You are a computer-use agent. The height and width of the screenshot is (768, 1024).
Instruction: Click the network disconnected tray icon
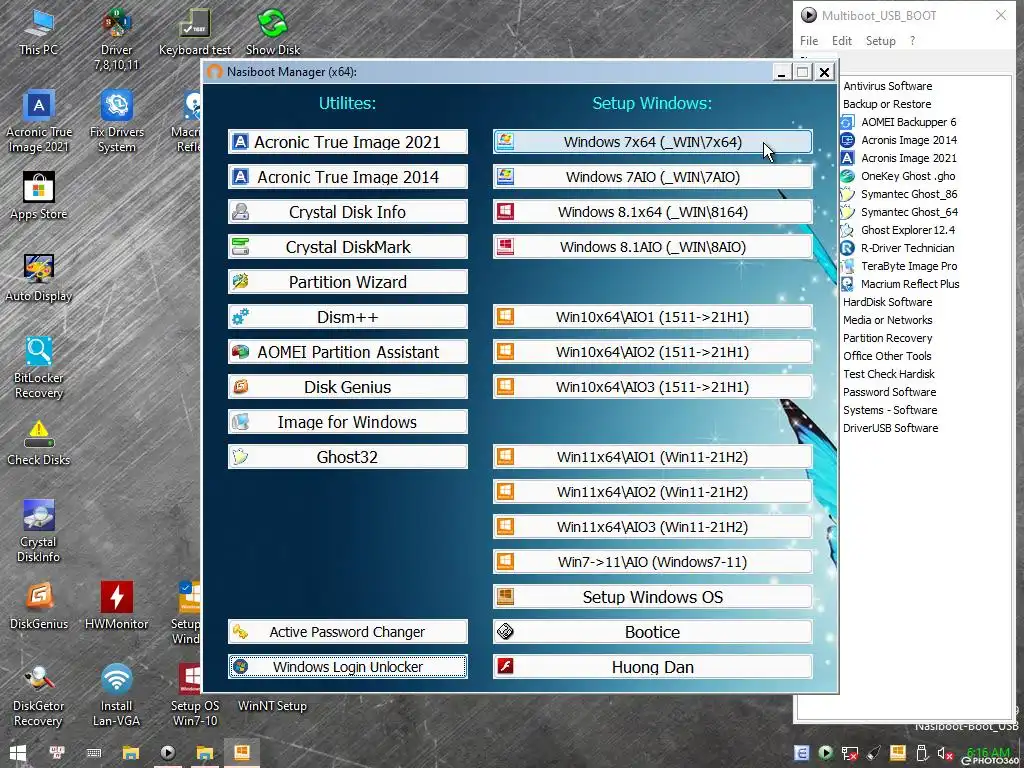pyautogui.click(x=850, y=754)
